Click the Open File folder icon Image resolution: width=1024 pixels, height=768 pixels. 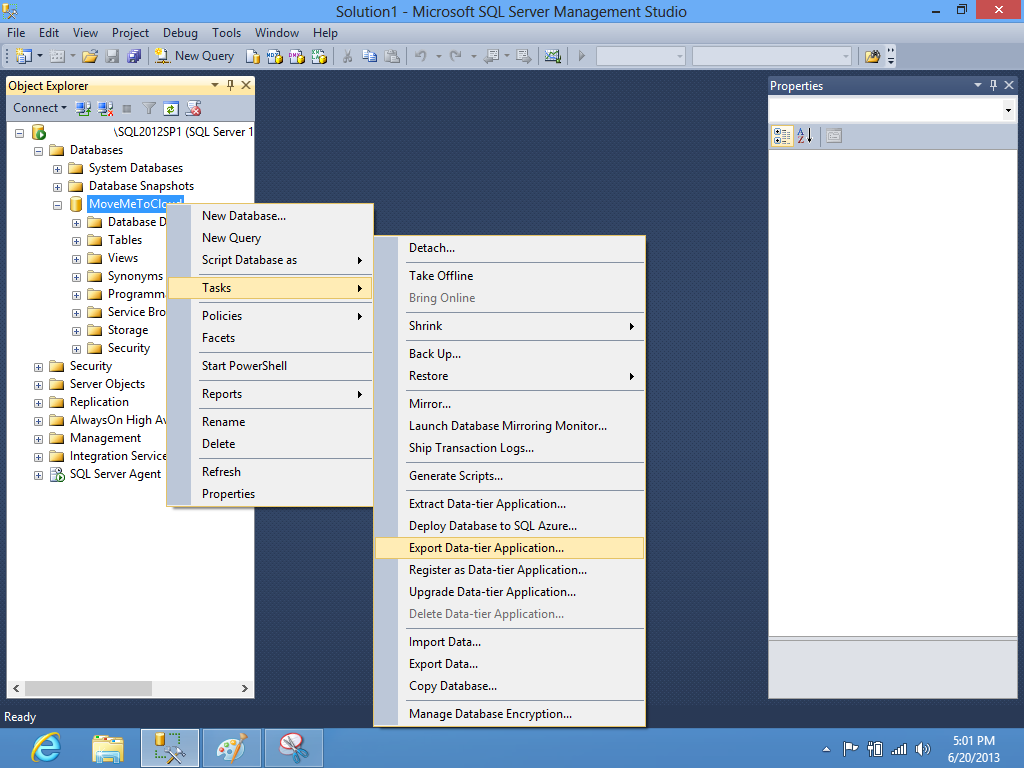90,56
